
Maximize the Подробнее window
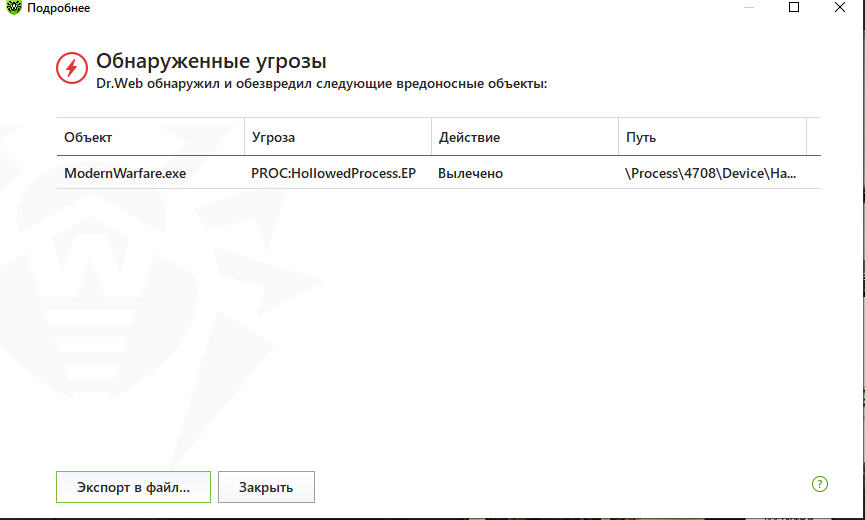(x=794, y=7)
